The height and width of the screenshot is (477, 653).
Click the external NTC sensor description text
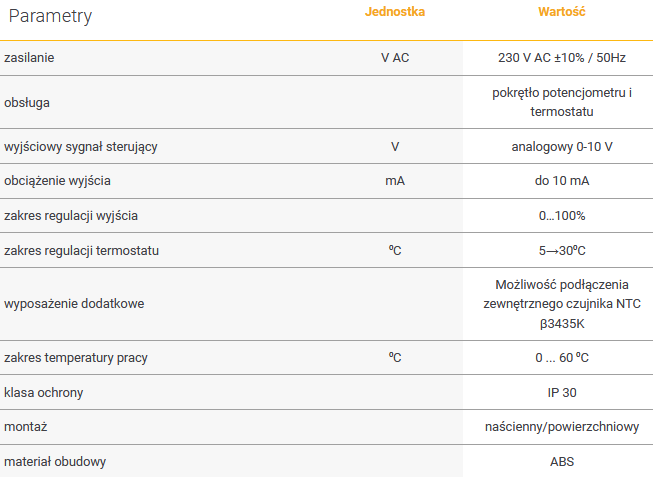point(561,304)
